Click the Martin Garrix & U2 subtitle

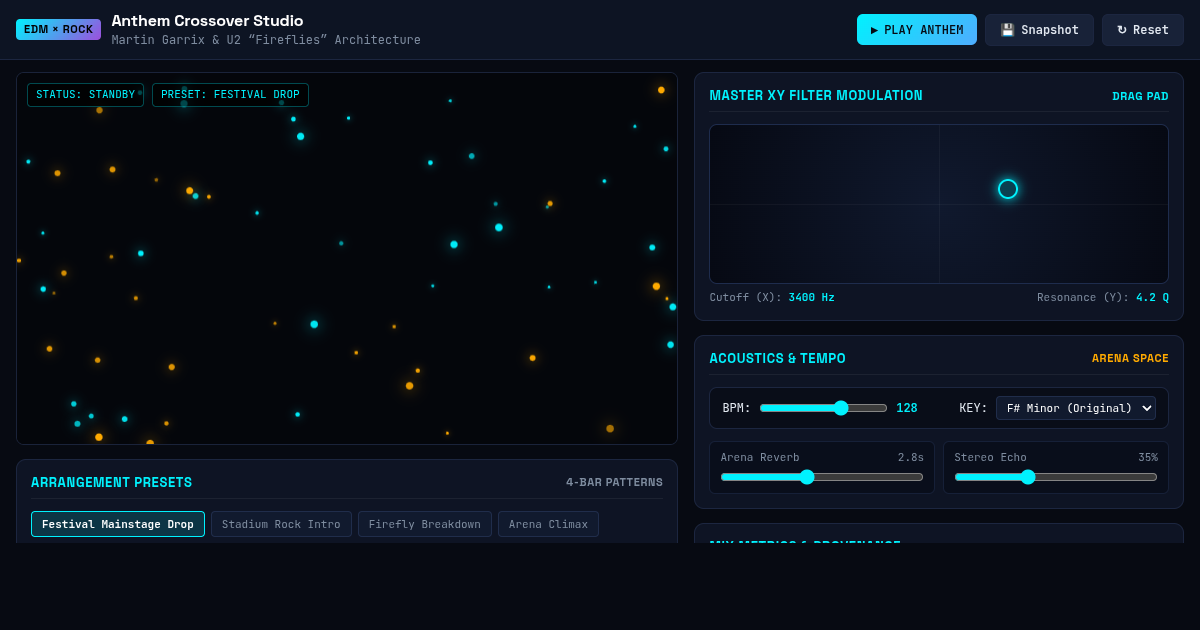[x=266, y=40]
